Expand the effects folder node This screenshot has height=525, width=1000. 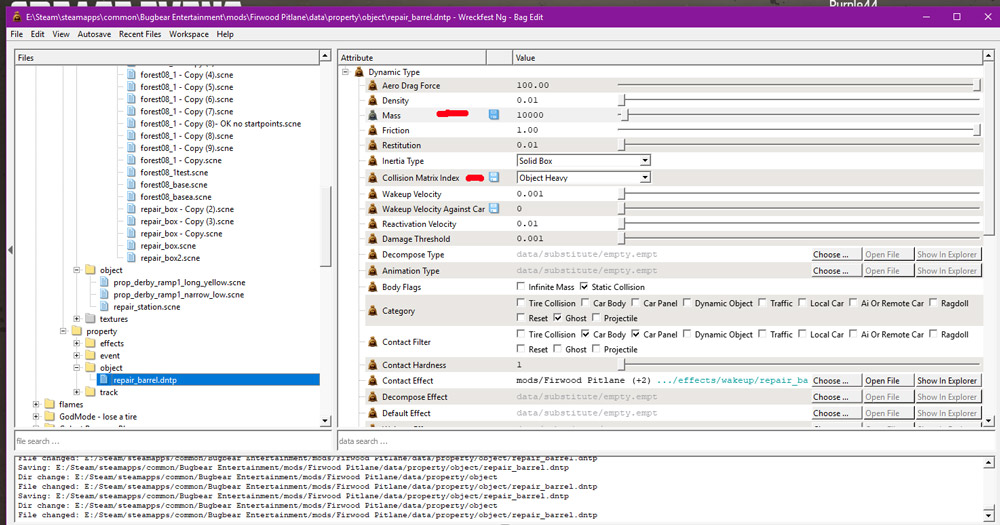[x=77, y=343]
